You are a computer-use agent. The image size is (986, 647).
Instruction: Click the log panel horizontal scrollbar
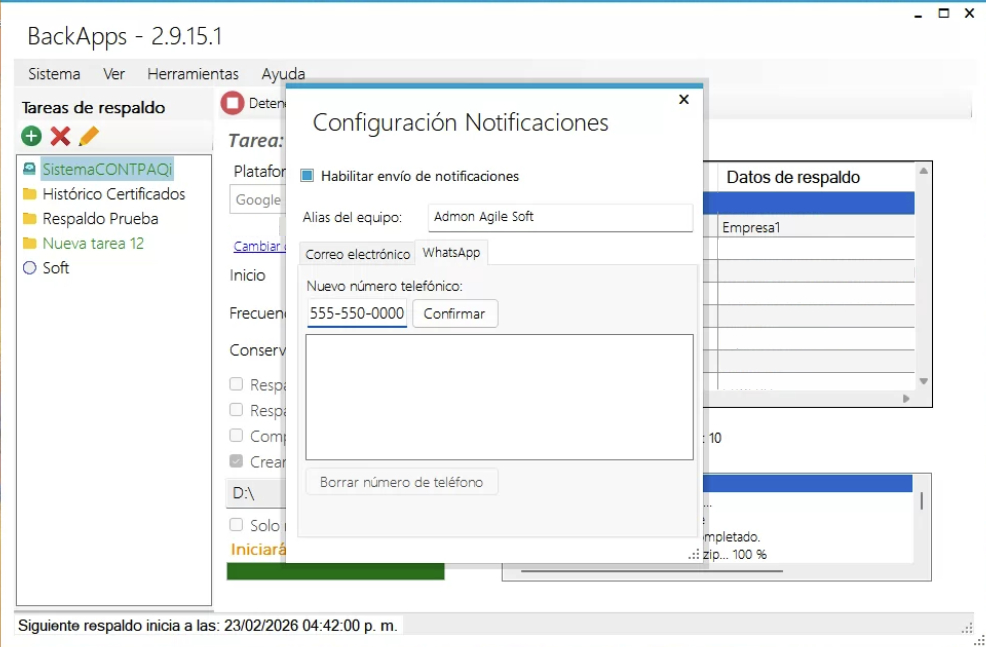[651, 571]
